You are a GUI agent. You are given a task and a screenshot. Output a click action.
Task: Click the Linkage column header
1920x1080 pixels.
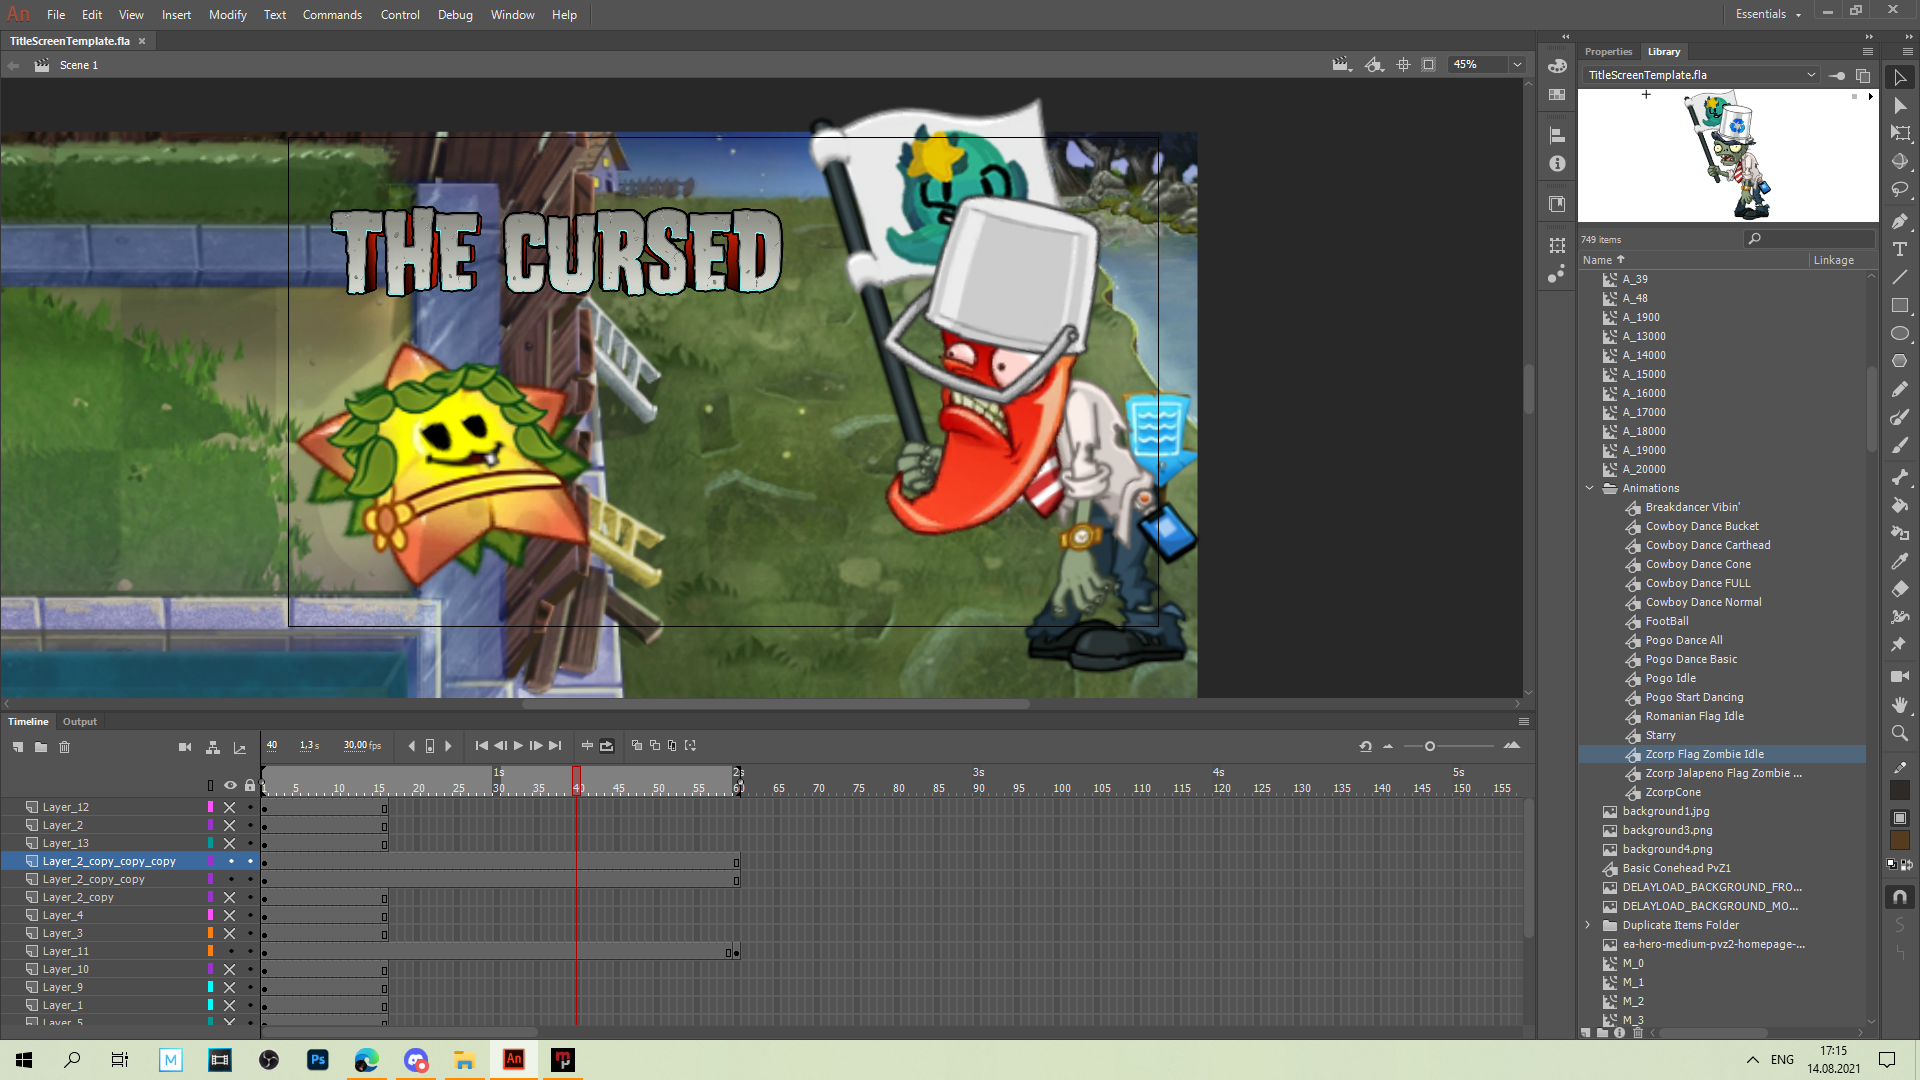pos(1833,260)
